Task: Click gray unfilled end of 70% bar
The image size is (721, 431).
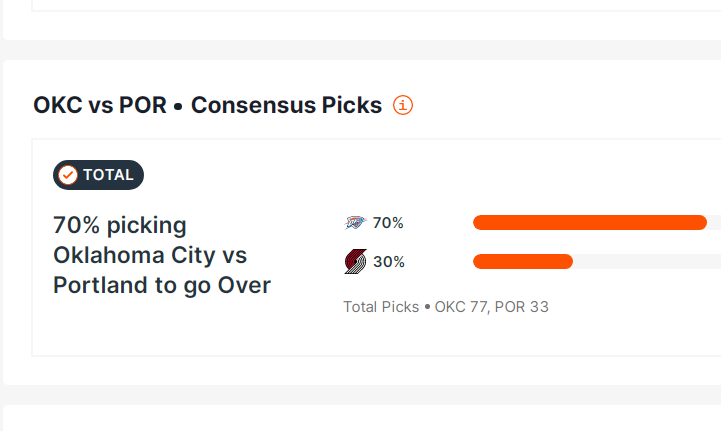Action: 714,223
